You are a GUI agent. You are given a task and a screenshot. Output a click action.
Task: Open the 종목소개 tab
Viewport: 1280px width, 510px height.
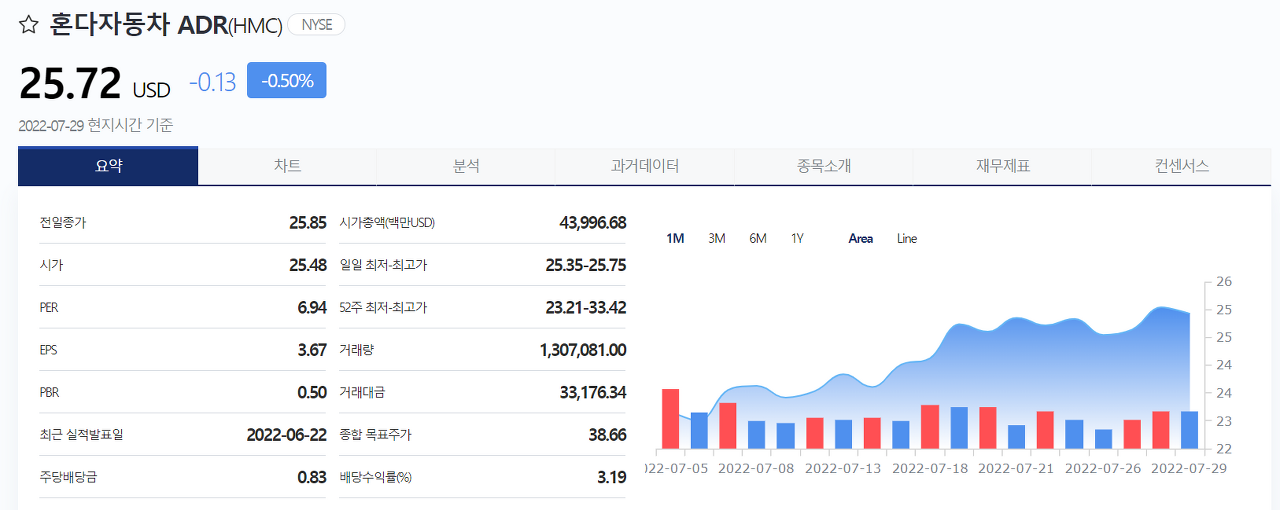tap(824, 166)
